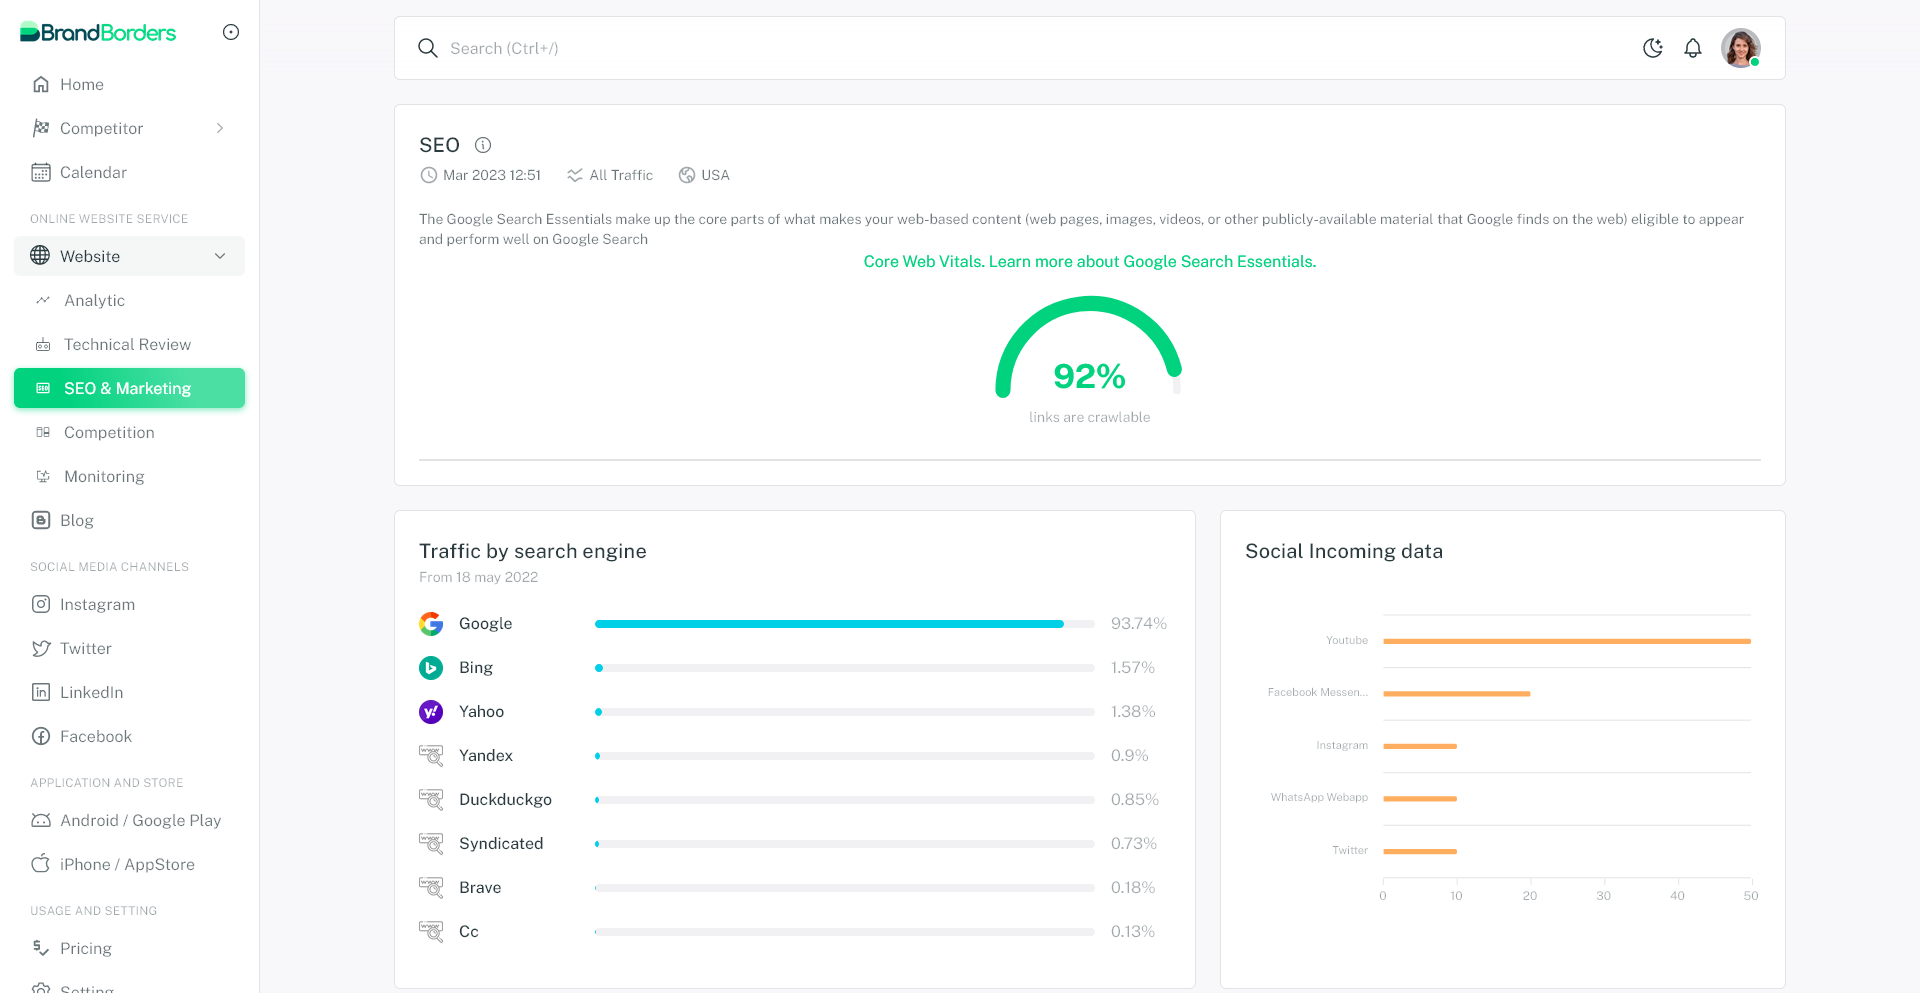Image resolution: width=1920 pixels, height=993 pixels.
Task: Click the Facebook icon in sidebar
Action: [x=41, y=736]
